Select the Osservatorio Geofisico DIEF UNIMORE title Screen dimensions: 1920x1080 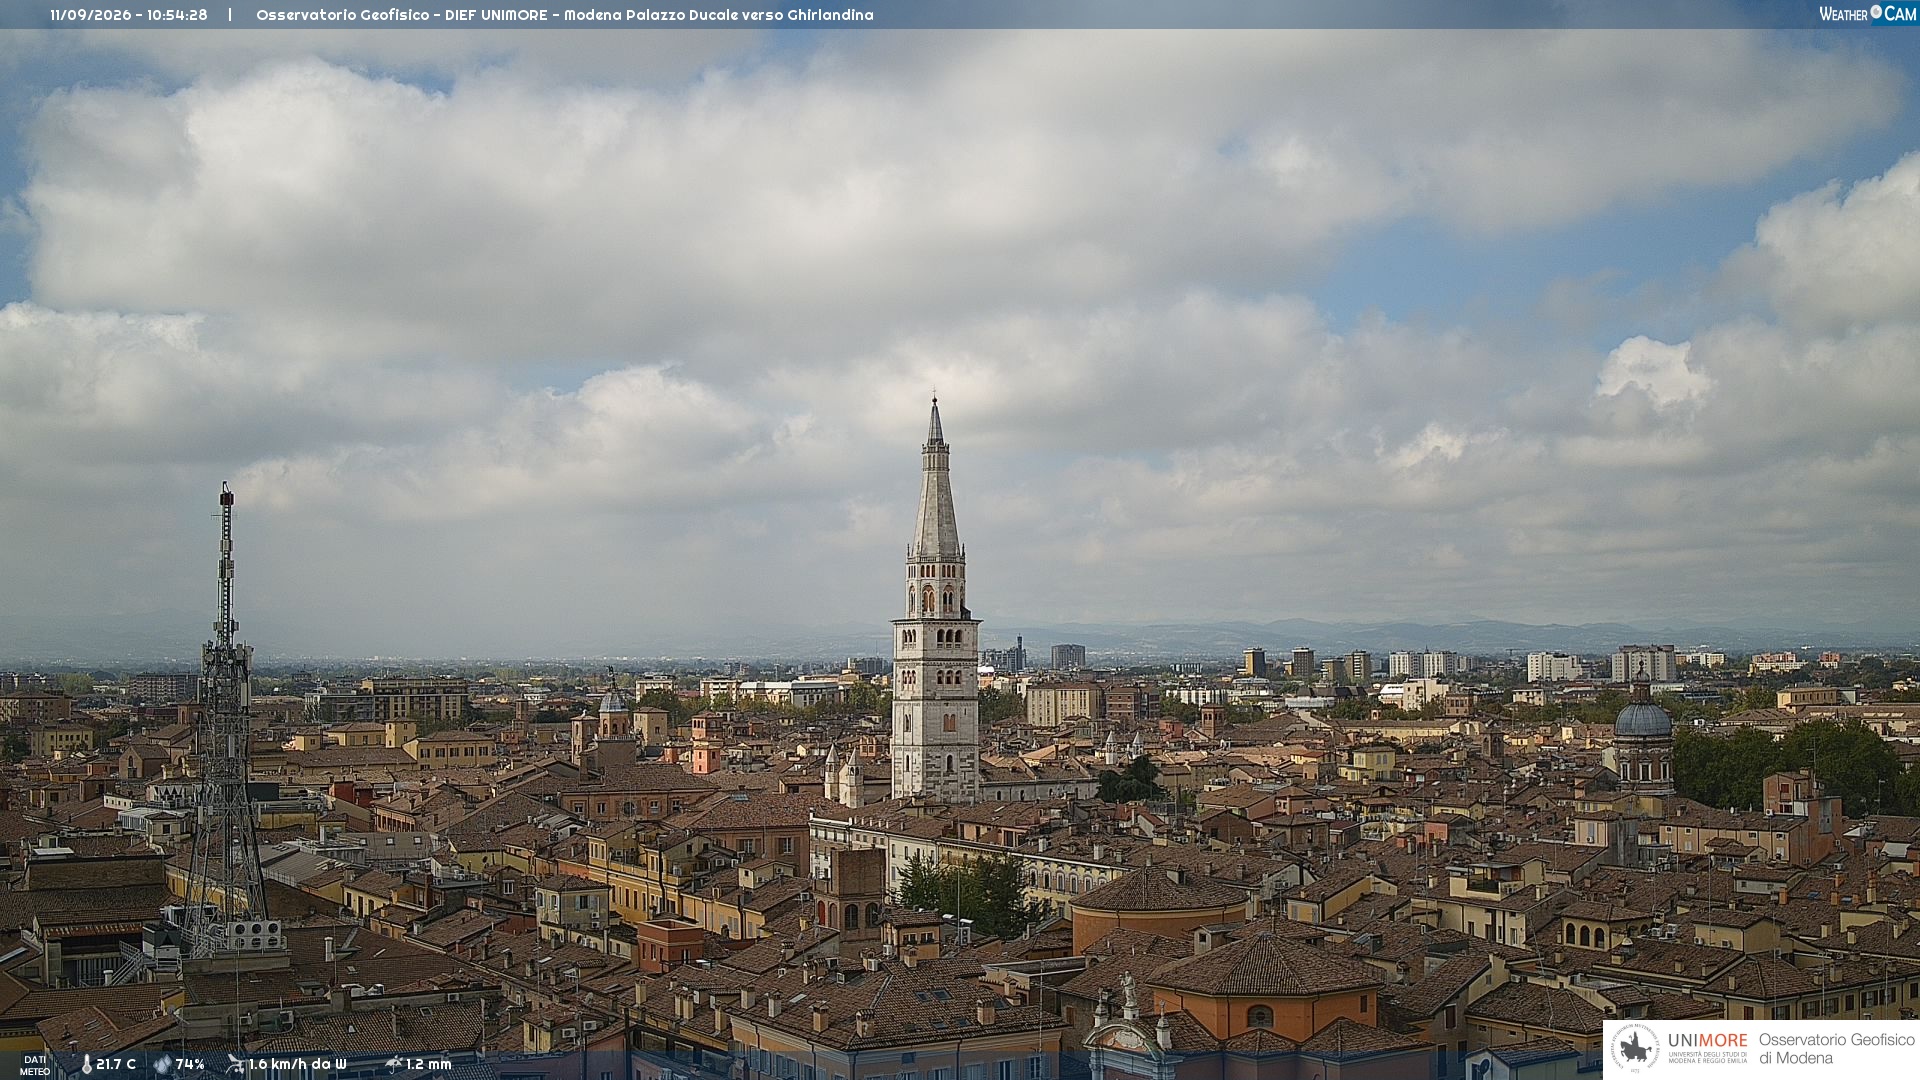pos(565,15)
